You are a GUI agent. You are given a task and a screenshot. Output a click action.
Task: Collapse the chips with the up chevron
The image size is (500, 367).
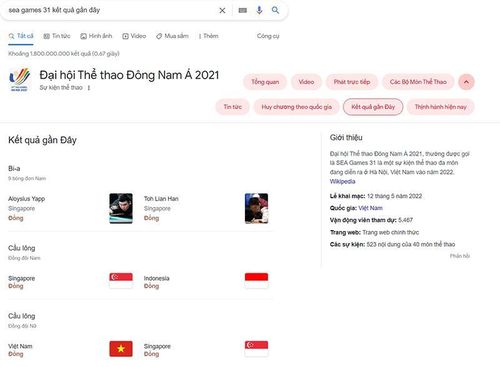[466, 82]
